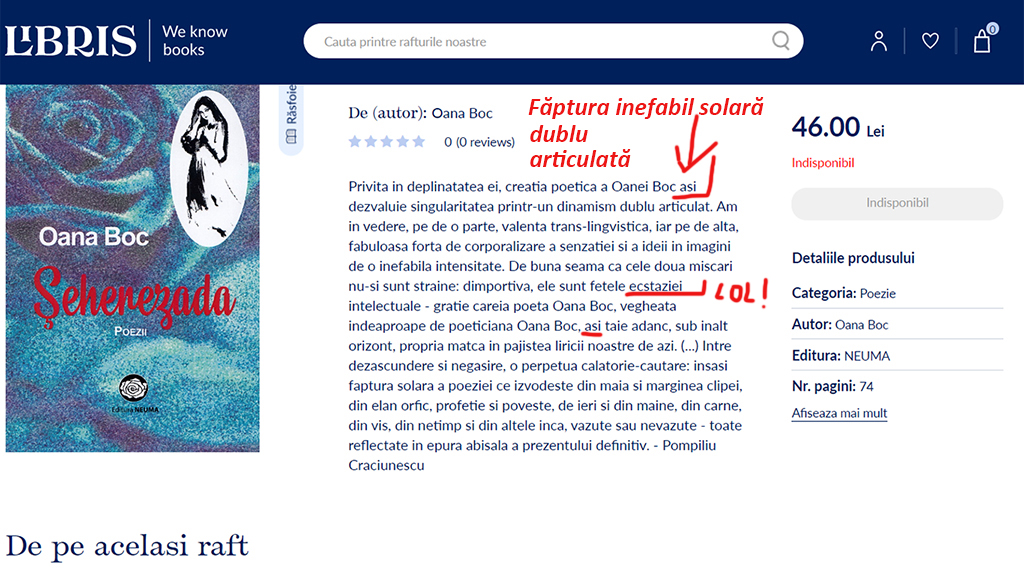Open the '0 (0 reviews)' link
The image size is (1024, 576).
click(x=479, y=142)
